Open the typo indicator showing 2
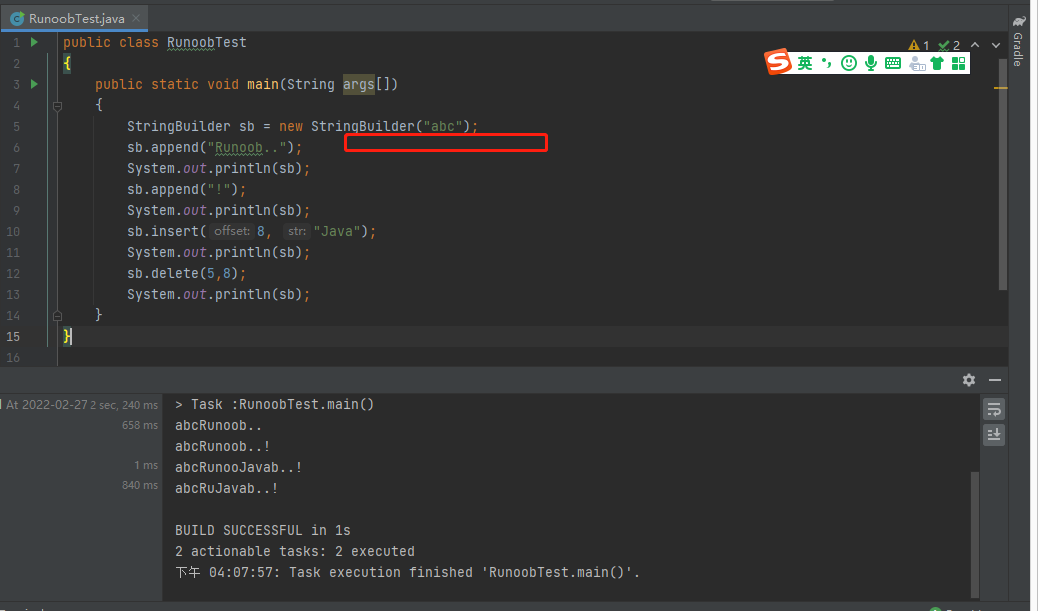This screenshot has width=1038, height=611. pyautogui.click(x=949, y=45)
